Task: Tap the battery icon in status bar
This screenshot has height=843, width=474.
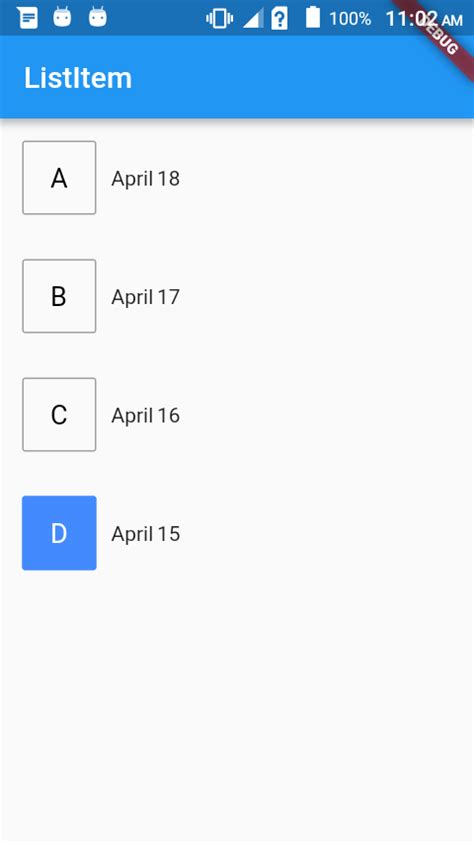Action: coord(313,17)
